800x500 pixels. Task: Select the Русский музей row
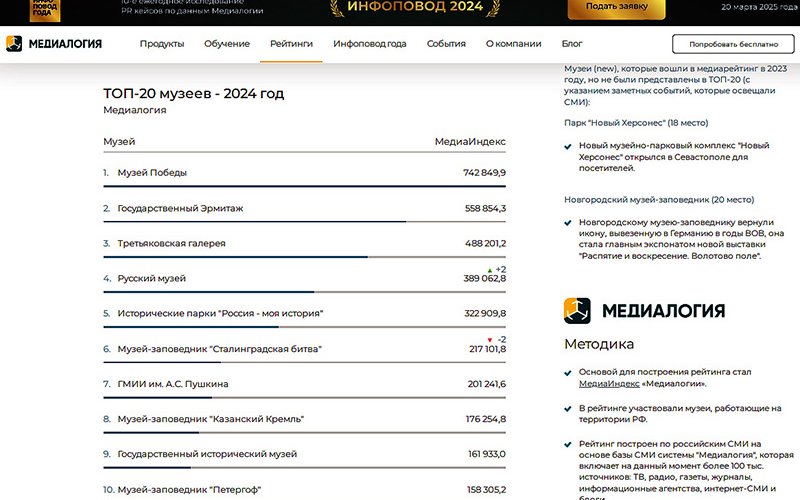coord(305,279)
